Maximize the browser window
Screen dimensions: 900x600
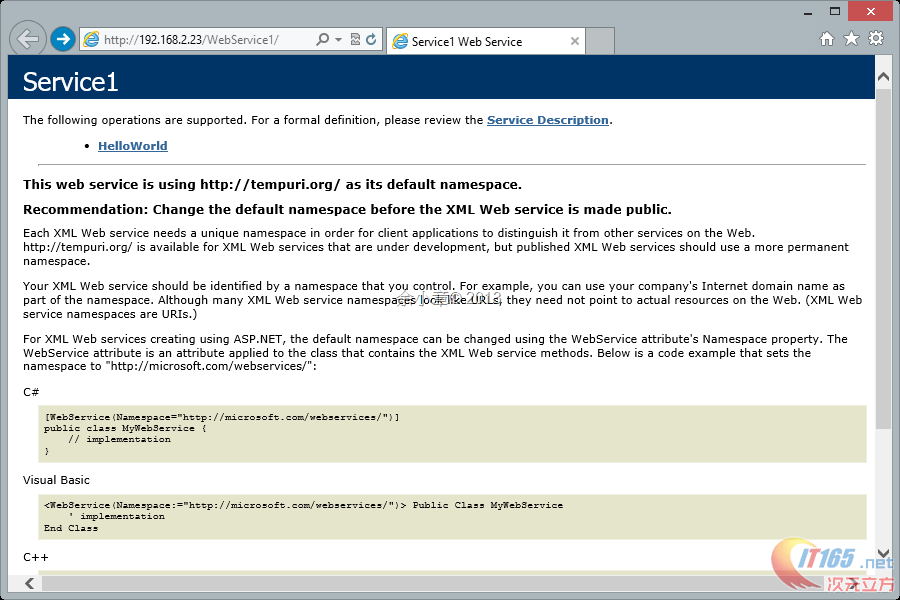(x=835, y=11)
